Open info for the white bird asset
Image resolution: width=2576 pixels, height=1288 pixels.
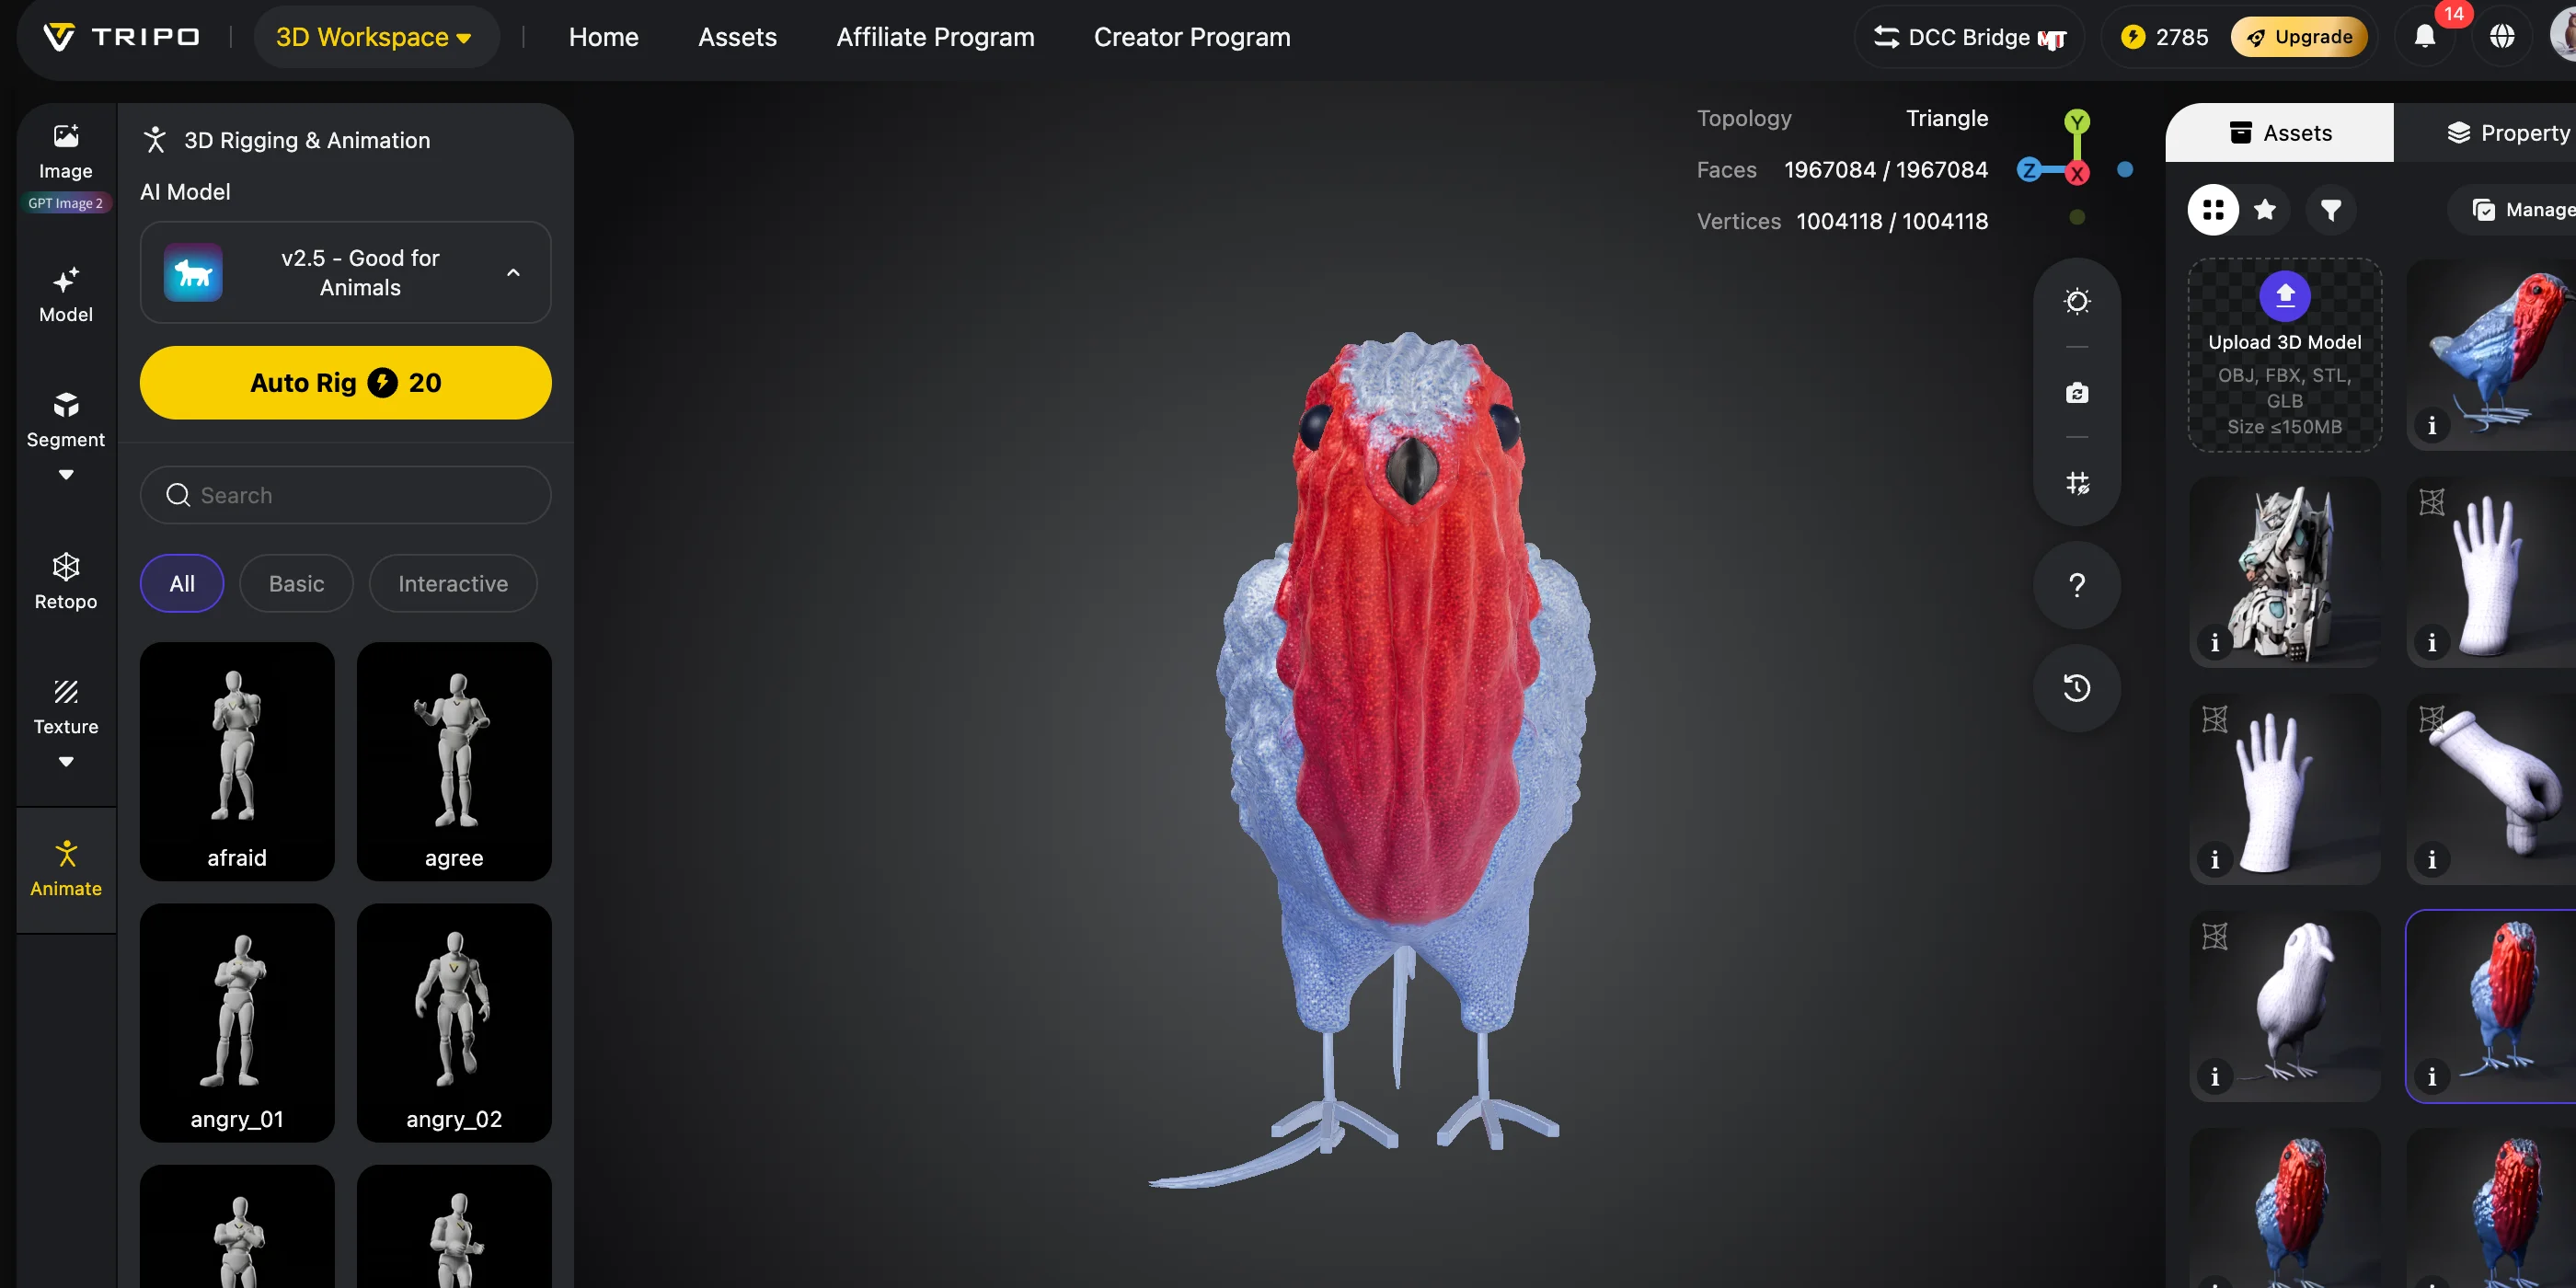(x=2214, y=1077)
